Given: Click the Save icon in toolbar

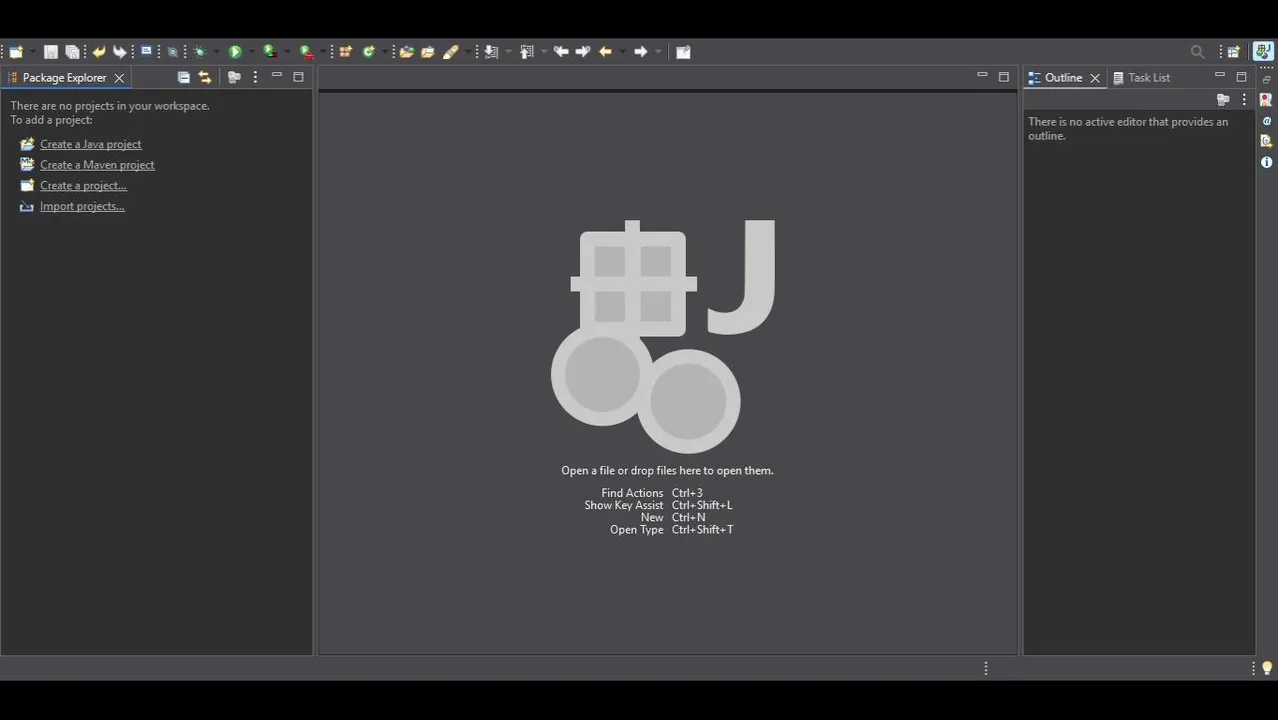Looking at the screenshot, I should [51, 52].
